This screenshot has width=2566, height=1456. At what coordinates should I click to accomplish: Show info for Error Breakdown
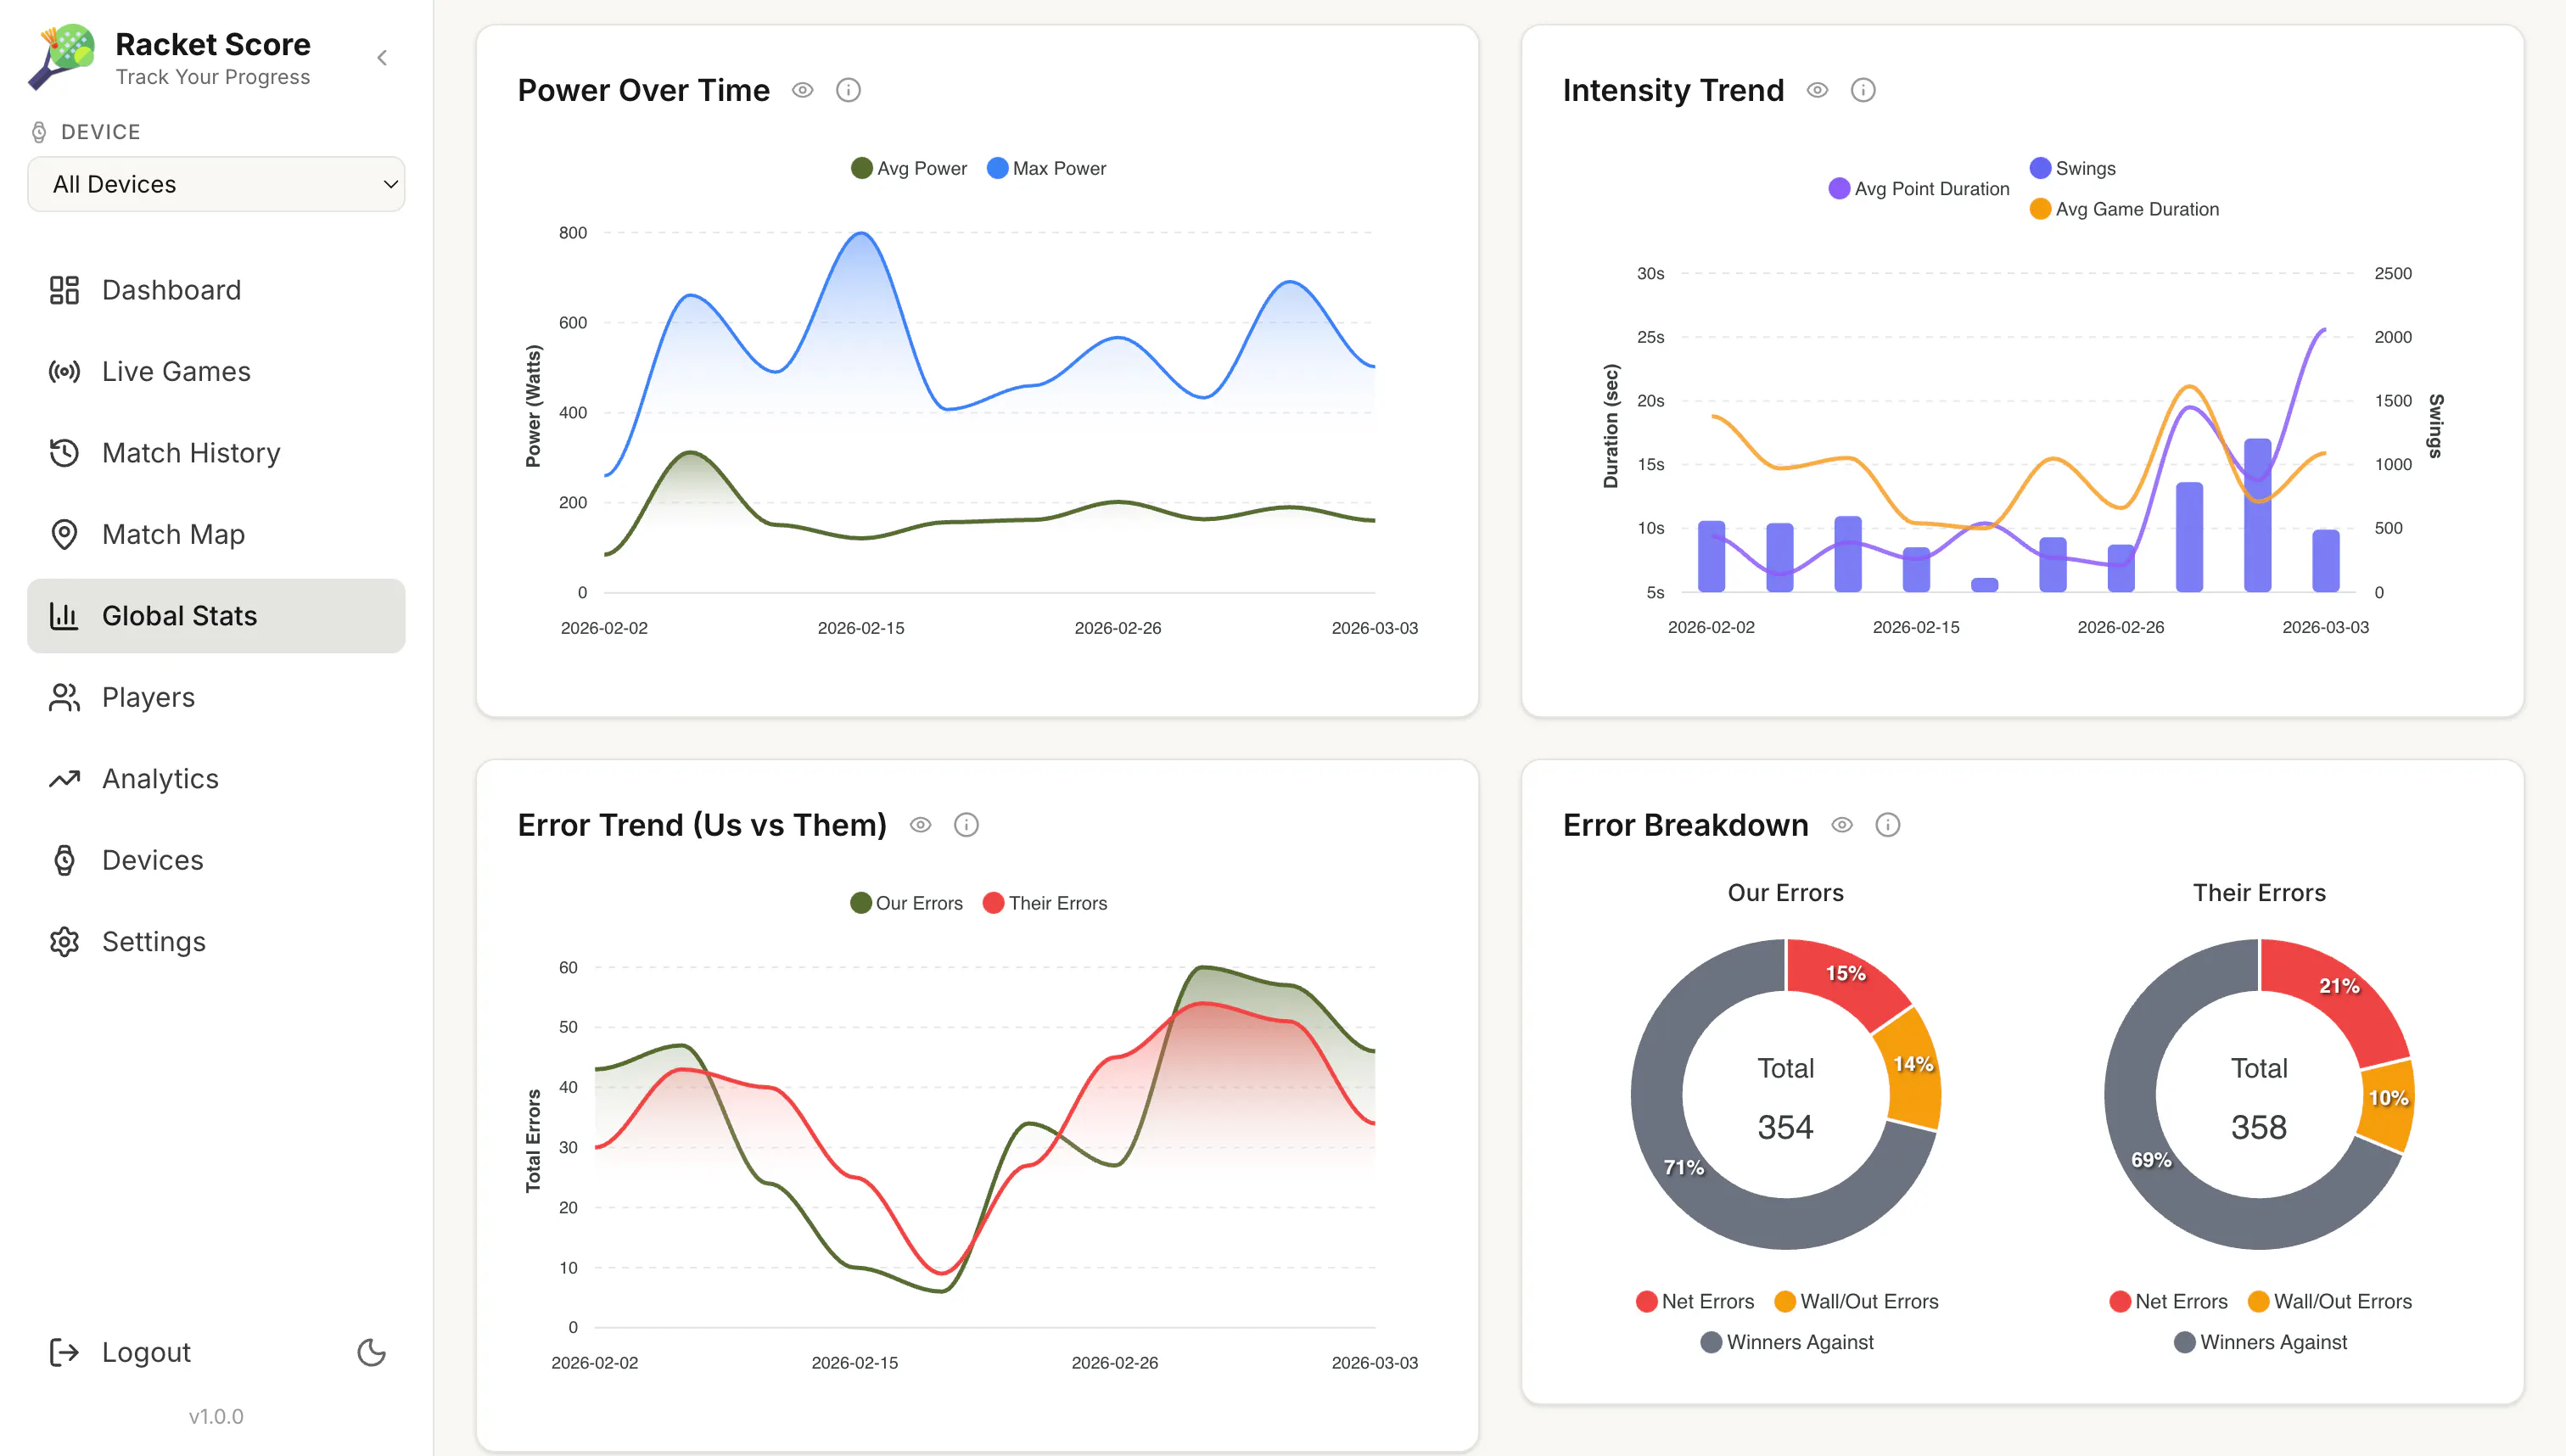coord(1888,825)
